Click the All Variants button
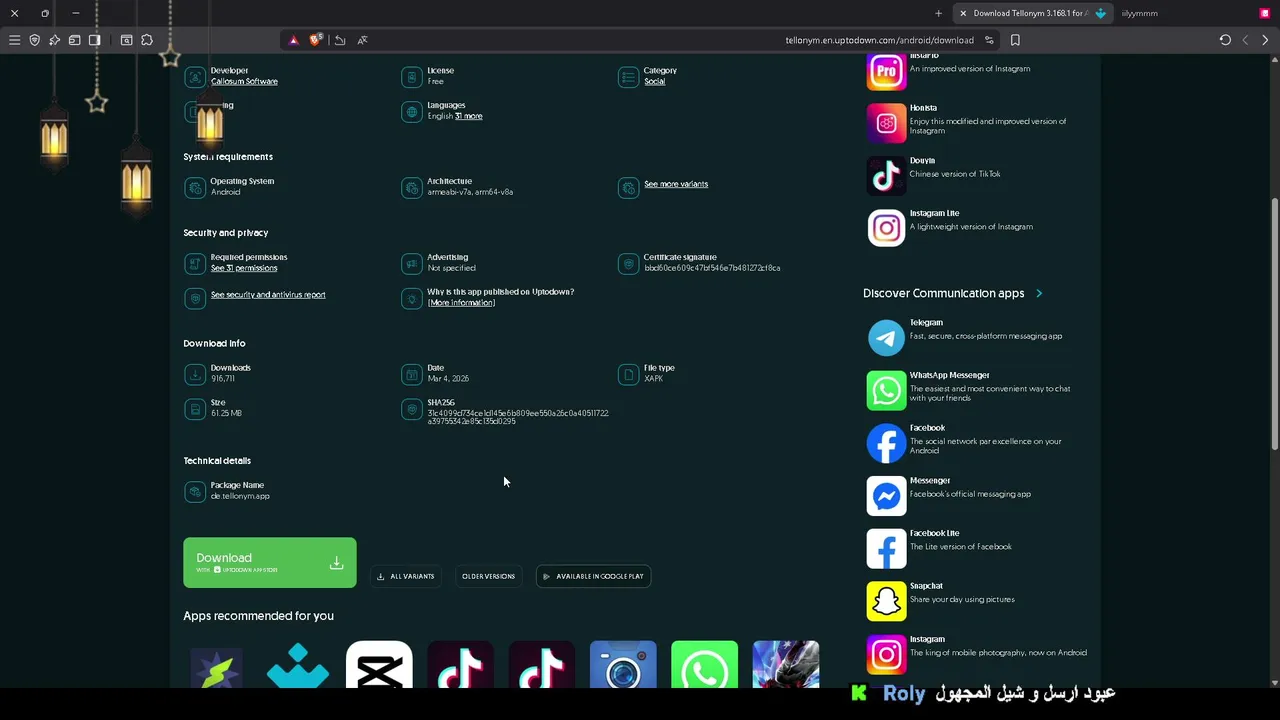Viewport: 1280px width, 720px height. (x=405, y=576)
